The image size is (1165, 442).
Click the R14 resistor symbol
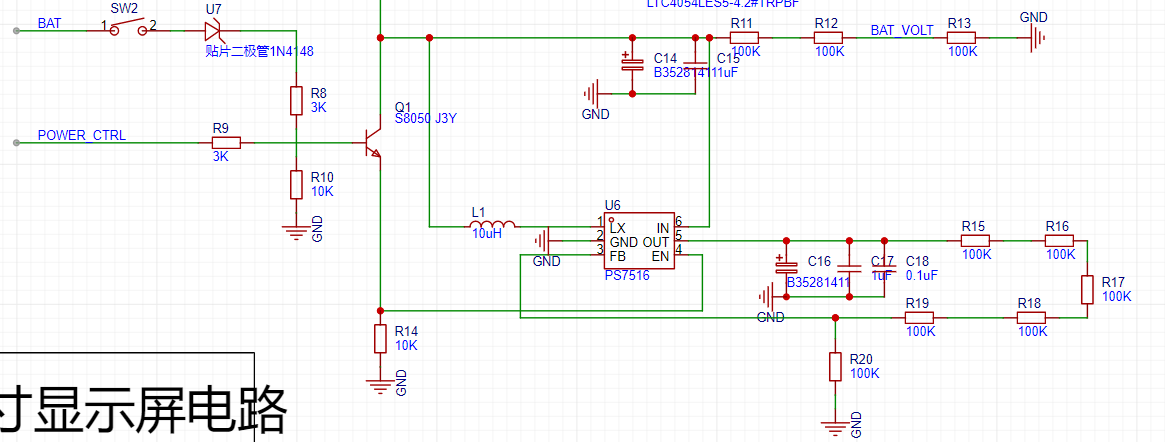coord(380,338)
